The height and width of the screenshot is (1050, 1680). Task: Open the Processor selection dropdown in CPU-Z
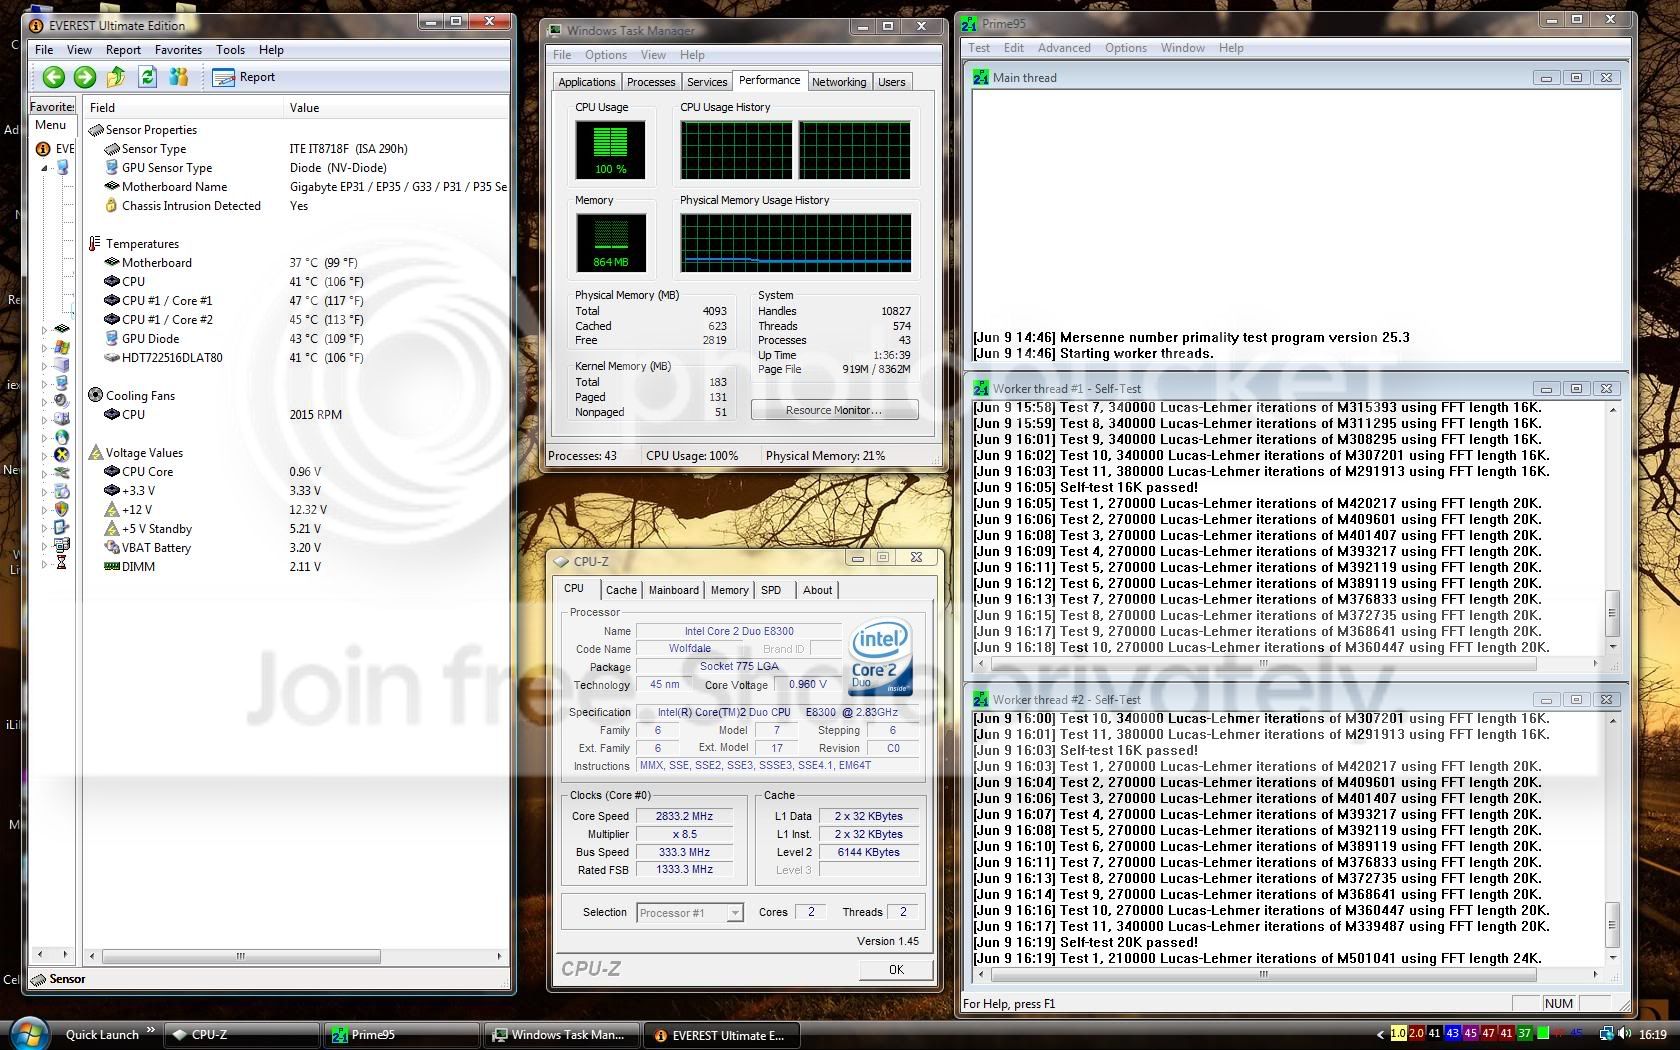[x=735, y=912]
